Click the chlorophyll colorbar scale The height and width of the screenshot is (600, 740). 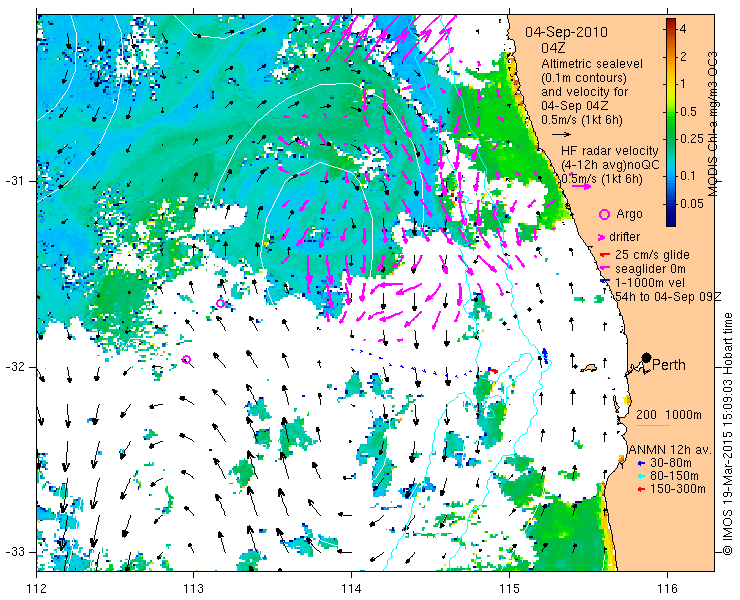coord(671,123)
